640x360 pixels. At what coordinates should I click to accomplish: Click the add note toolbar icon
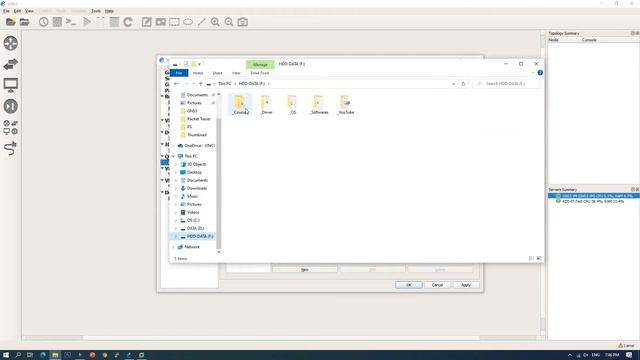[x=147, y=22]
